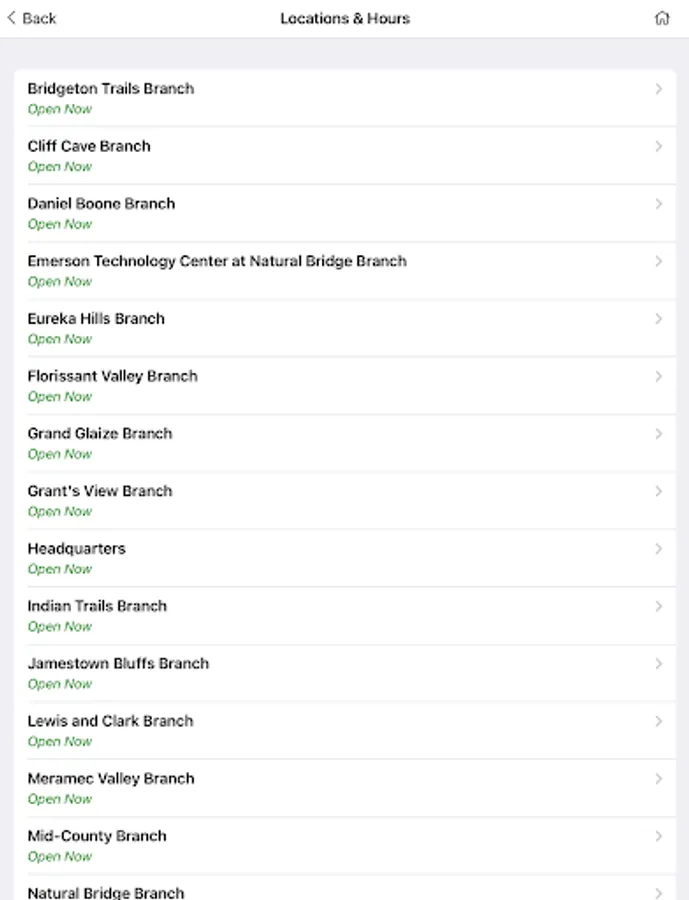Expand Cliff Cave Branch chevron

click(x=658, y=146)
